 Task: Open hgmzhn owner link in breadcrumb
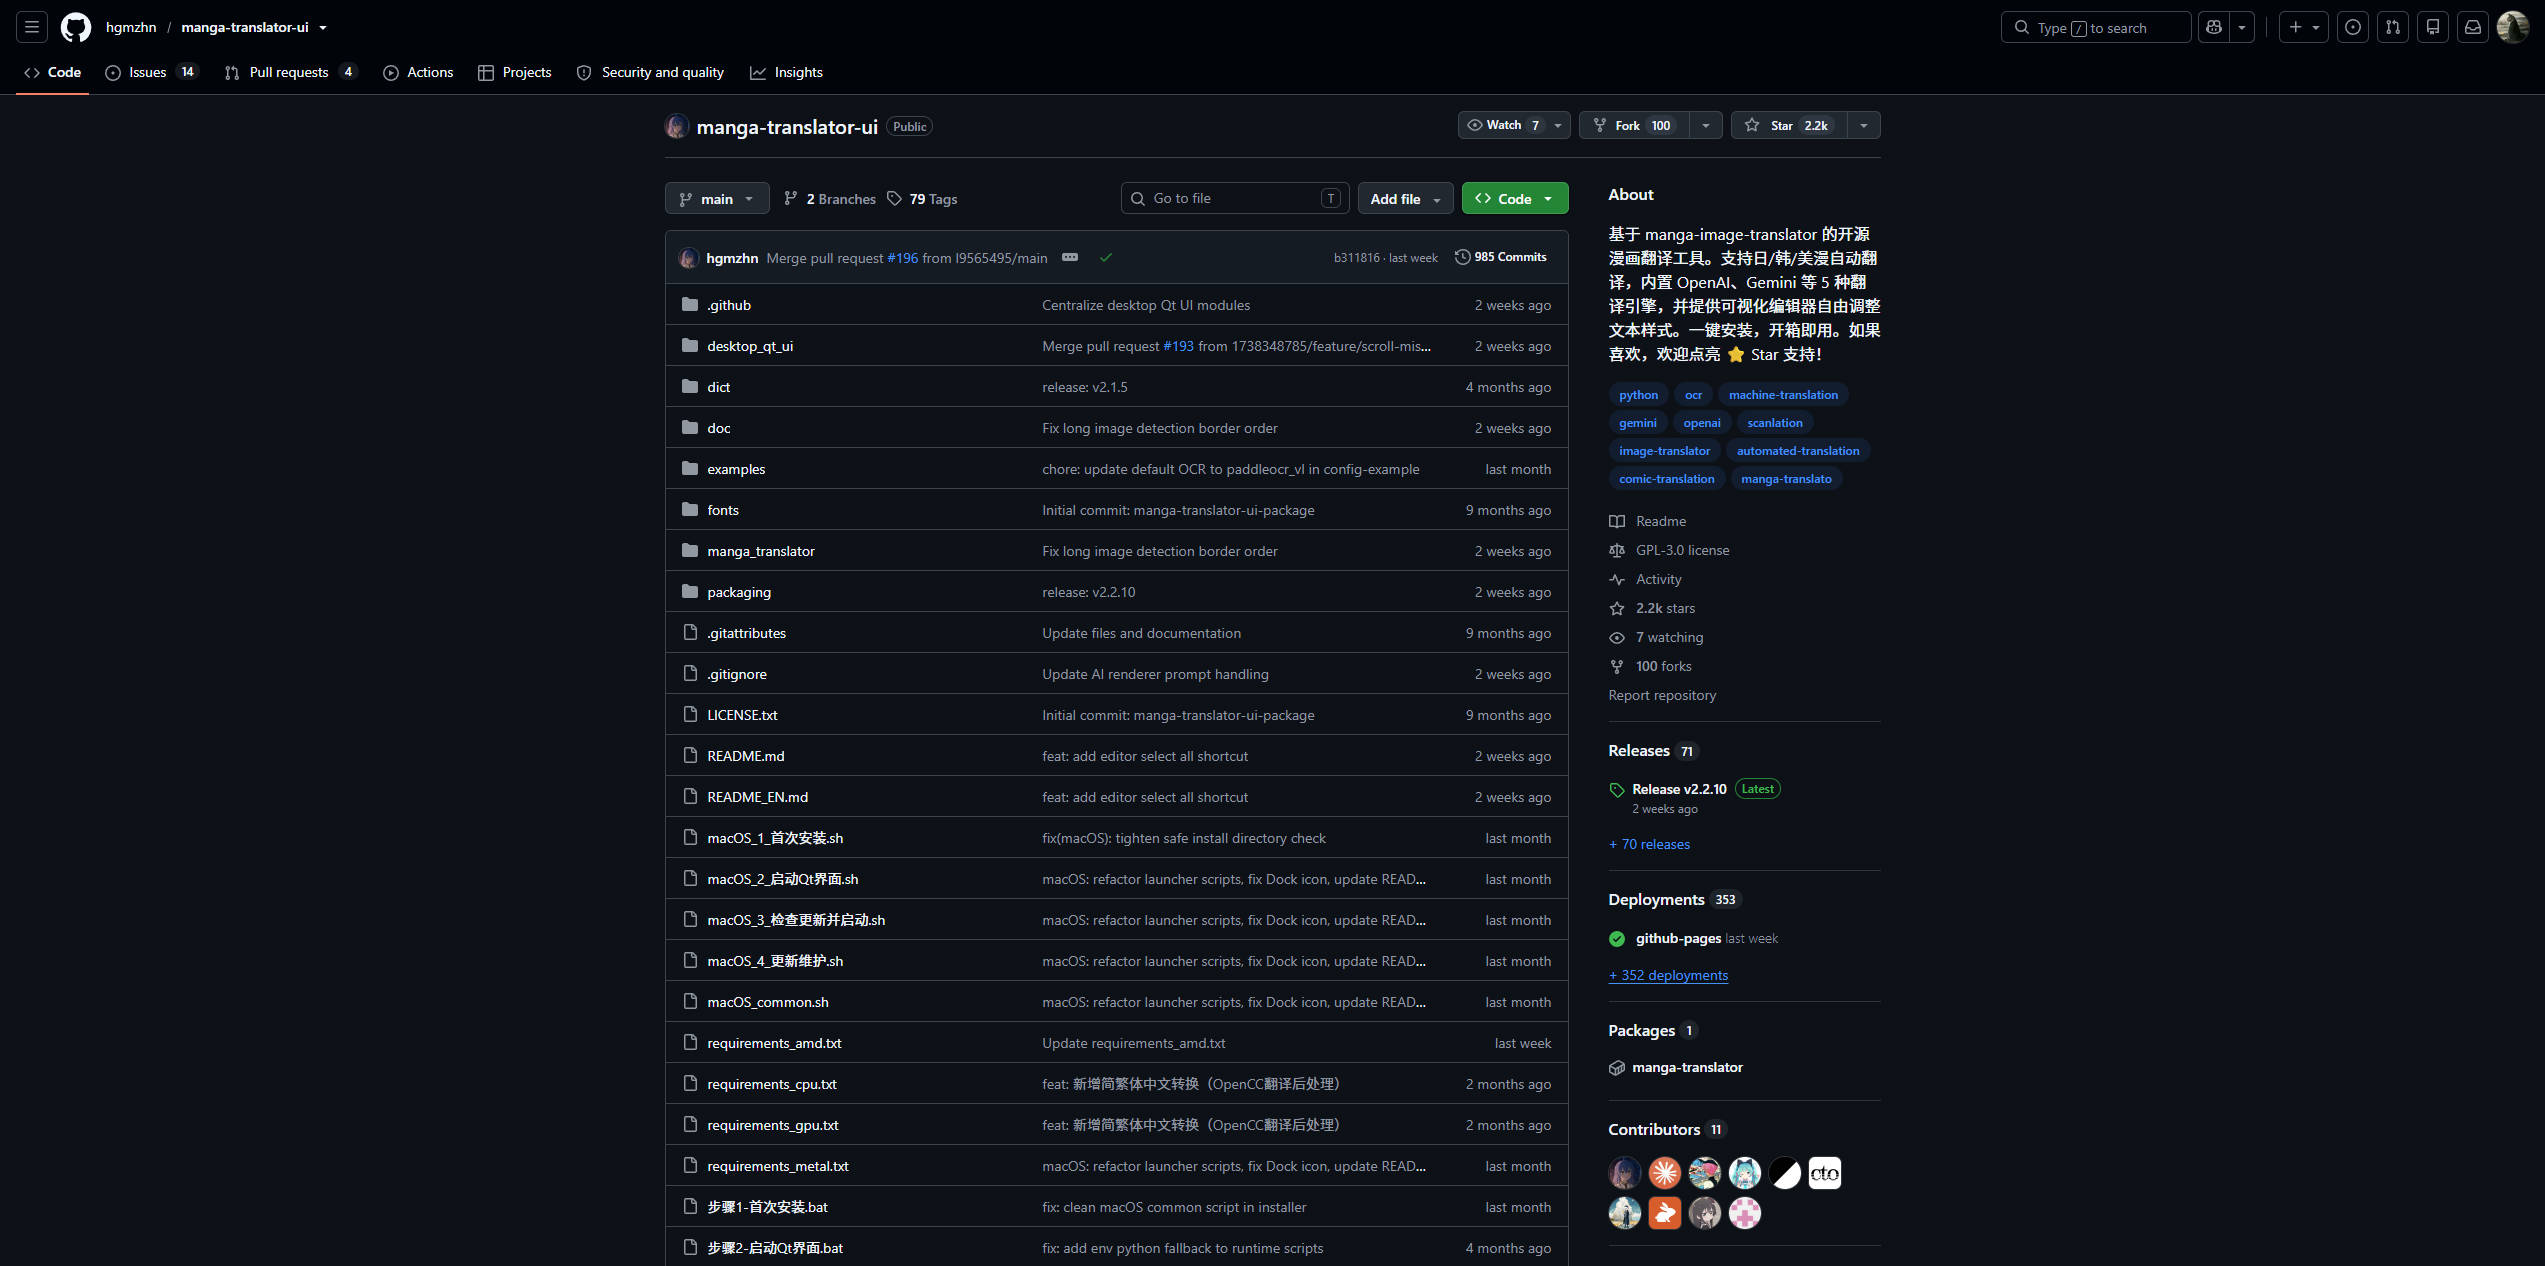point(131,27)
